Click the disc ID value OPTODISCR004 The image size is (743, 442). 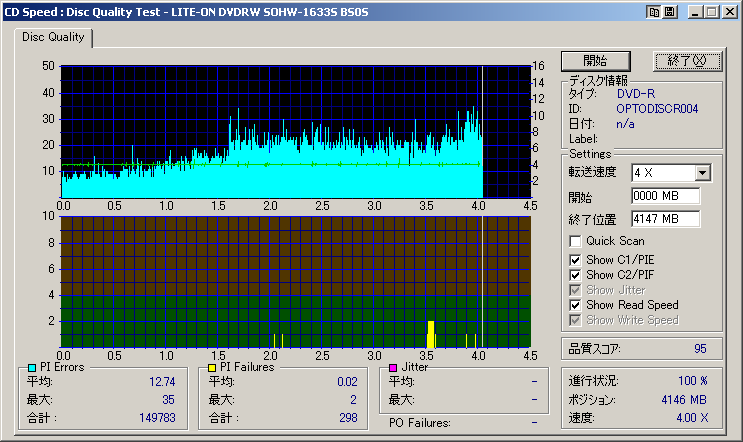click(x=657, y=109)
